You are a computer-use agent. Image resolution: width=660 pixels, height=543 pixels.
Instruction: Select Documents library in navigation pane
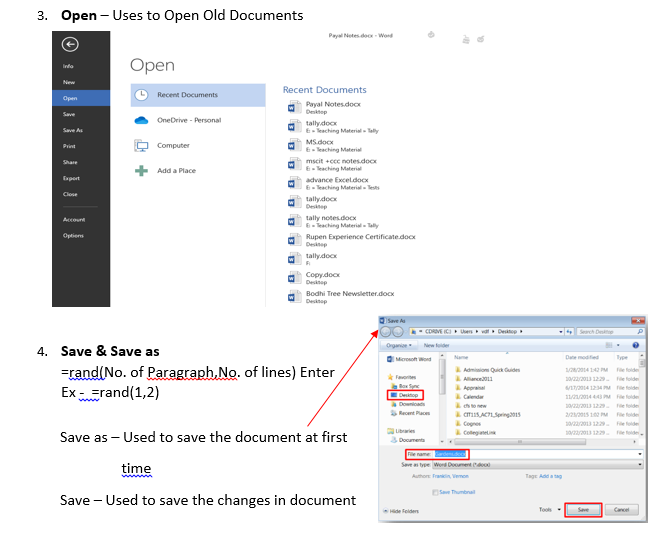[408, 440]
